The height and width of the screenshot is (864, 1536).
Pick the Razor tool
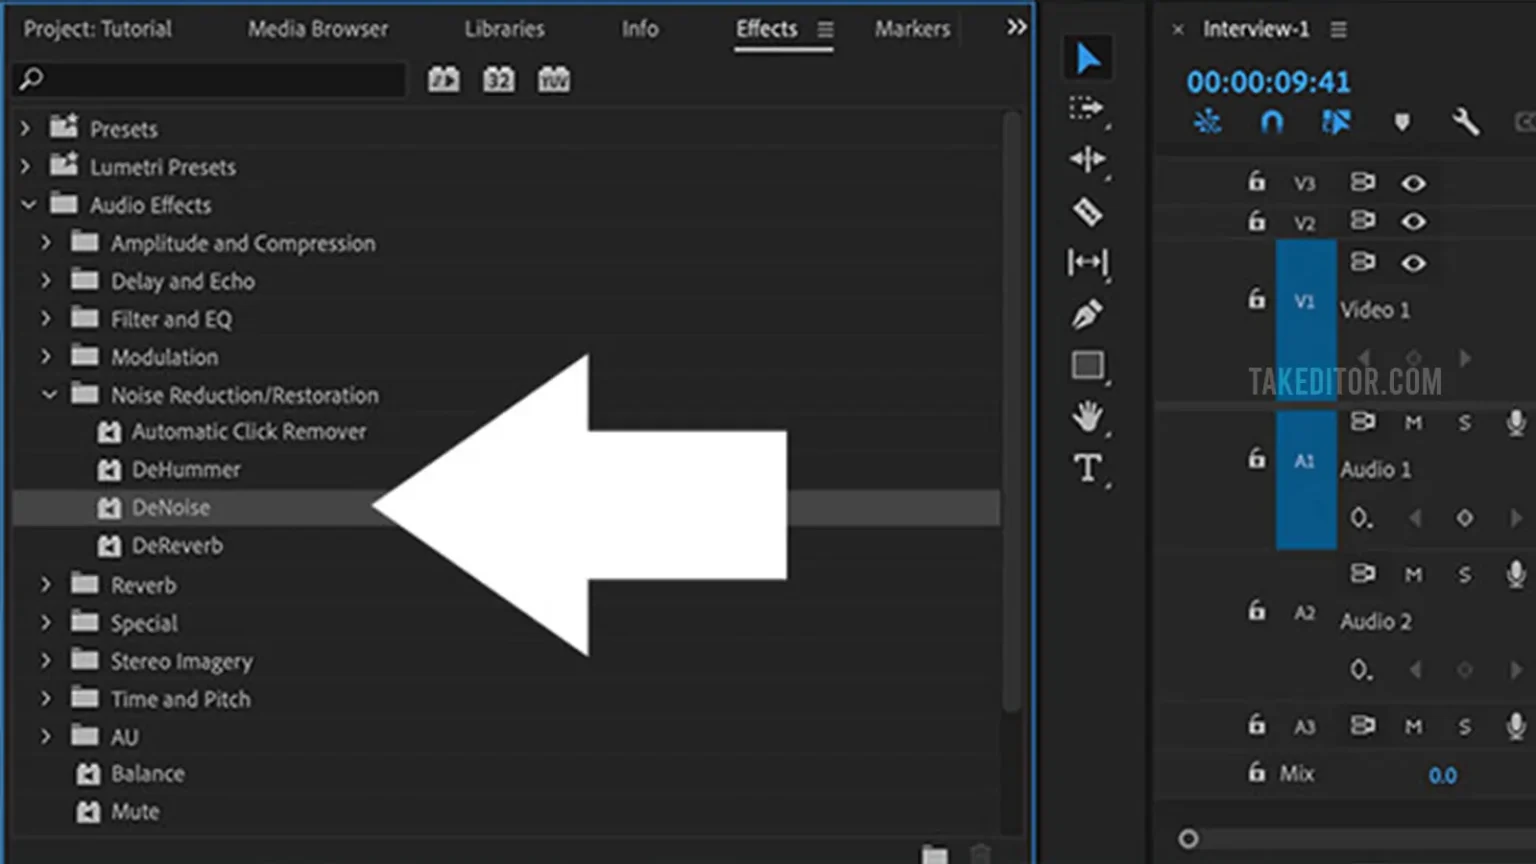tap(1087, 211)
